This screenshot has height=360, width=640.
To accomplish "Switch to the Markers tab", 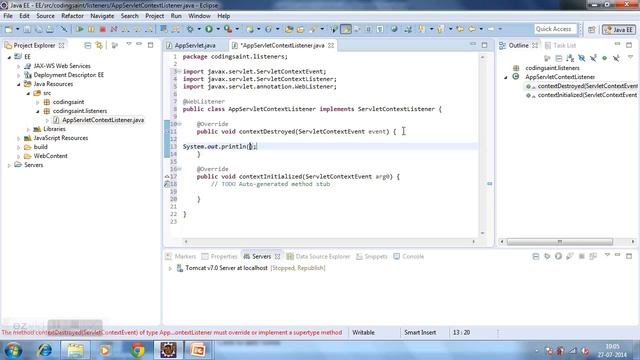I will click(x=181, y=256).
